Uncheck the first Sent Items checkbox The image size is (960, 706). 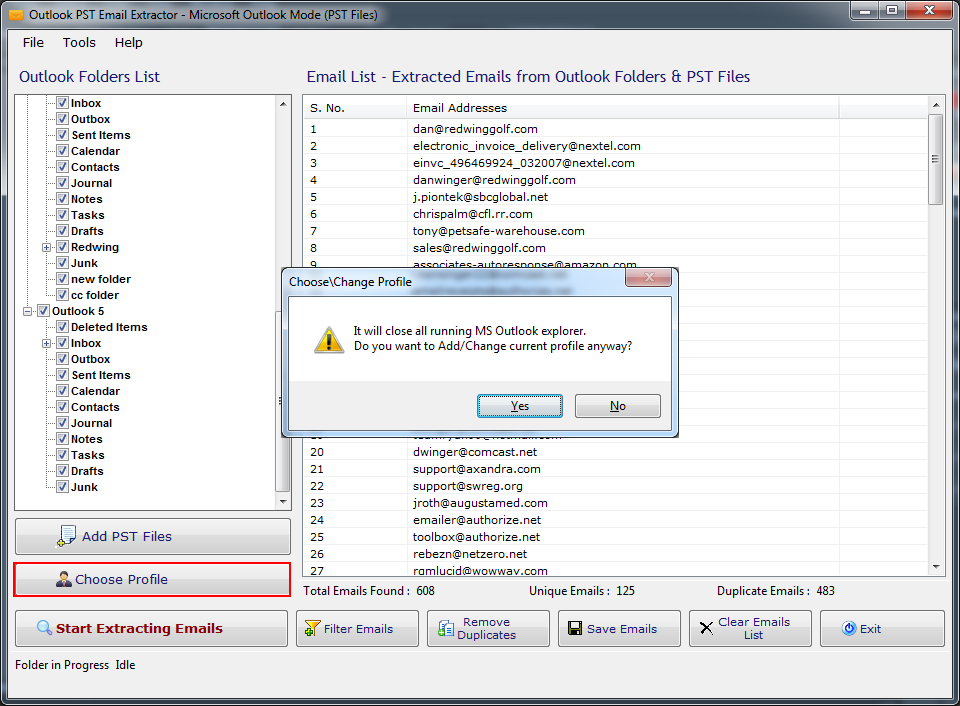coord(62,135)
